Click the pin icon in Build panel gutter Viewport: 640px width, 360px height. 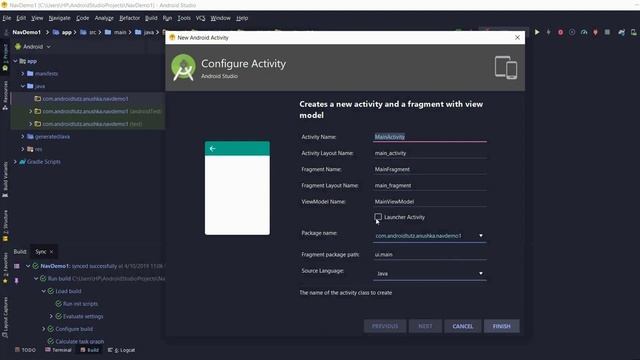[x=17, y=280]
